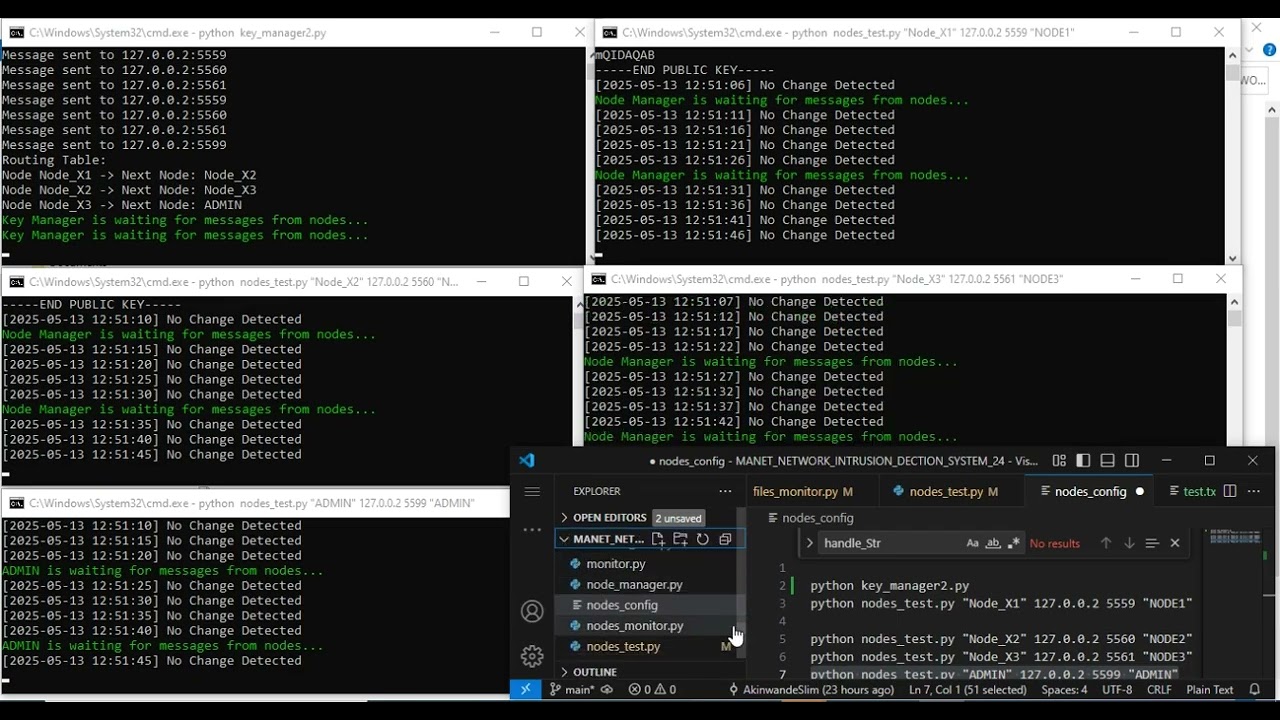The height and width of the screenshot is (720, 1280).
Task: Open nodes_monitor.py in Explorer
Action: click(646, 626)
